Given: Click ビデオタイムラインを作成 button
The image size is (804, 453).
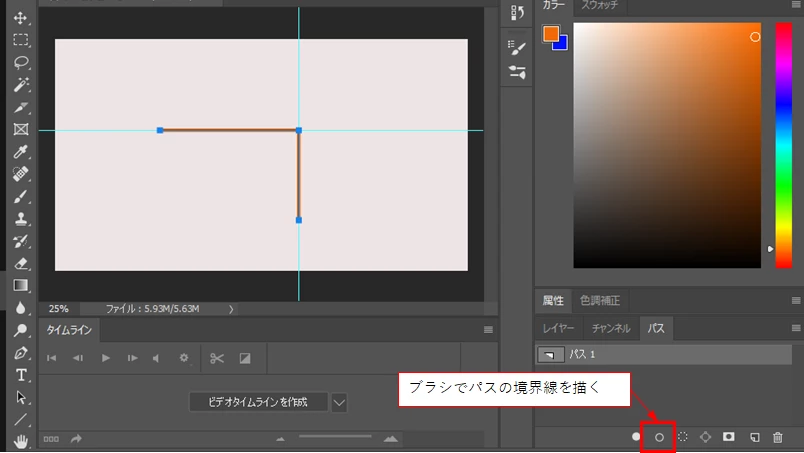Looking at the screenshot, I should (258, 402).
